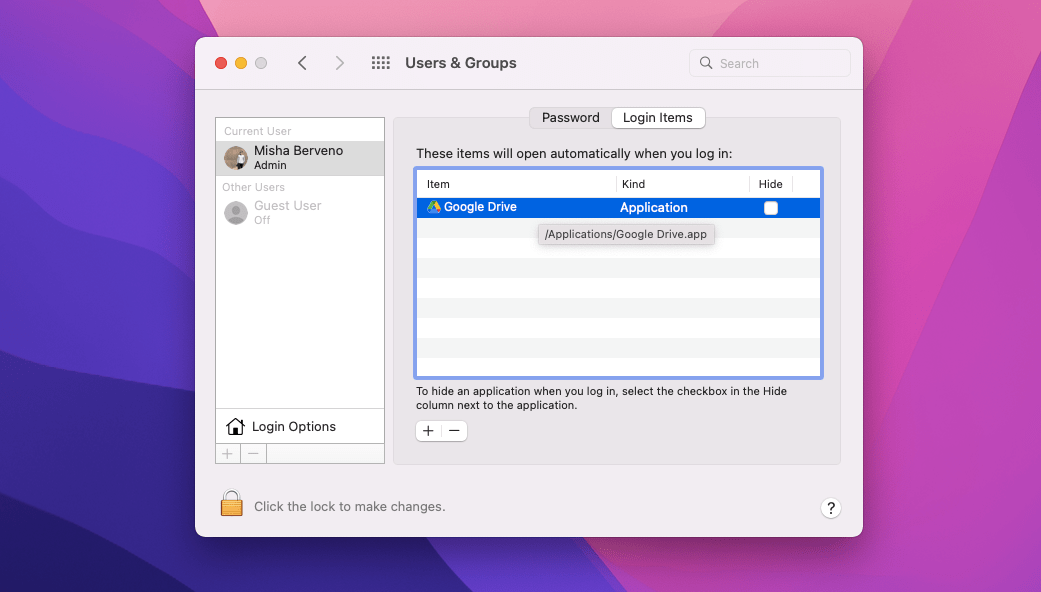Click the house icon next to Login Options
The height and width of the screenshot is (592, 1041).
(235, 426)
